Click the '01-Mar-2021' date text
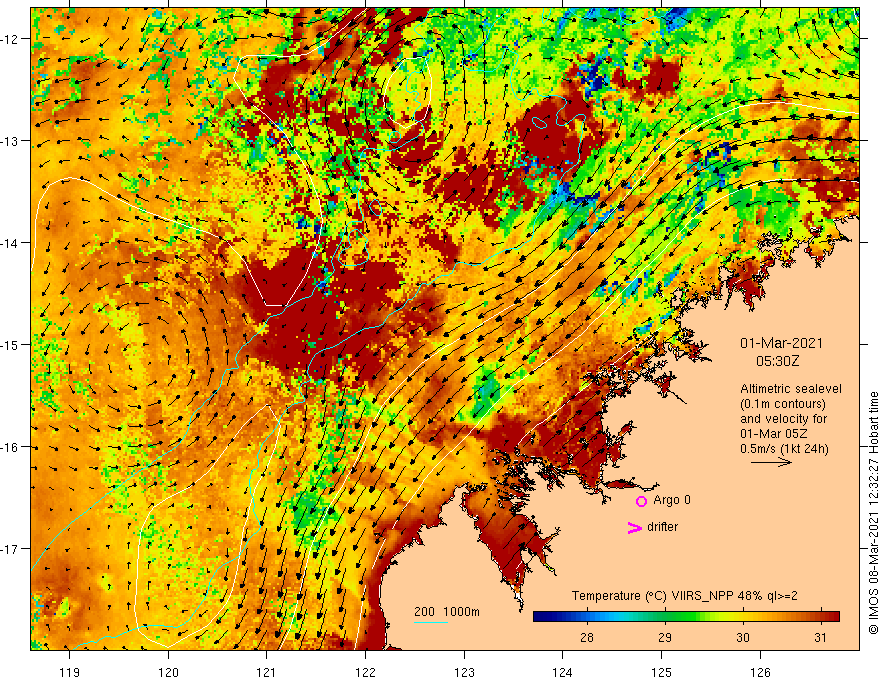 pyautogui.click(x=781, y=343)
